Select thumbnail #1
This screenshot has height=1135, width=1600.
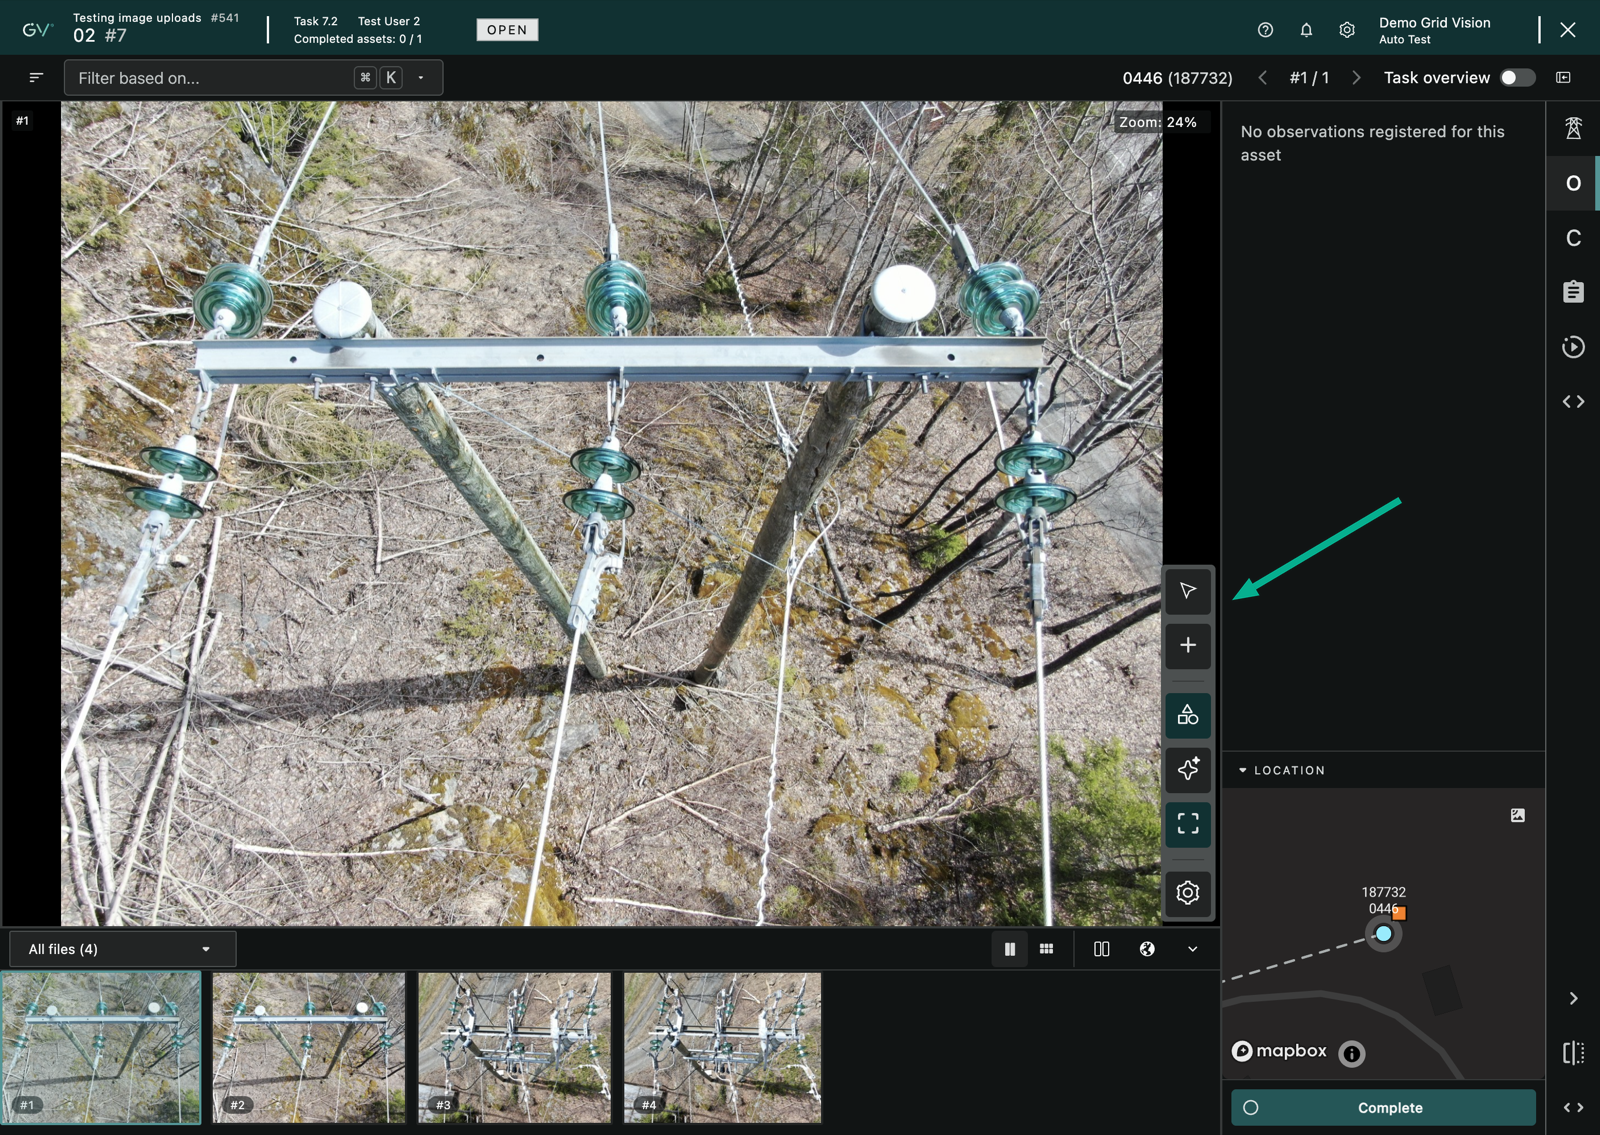point(101,1047)
